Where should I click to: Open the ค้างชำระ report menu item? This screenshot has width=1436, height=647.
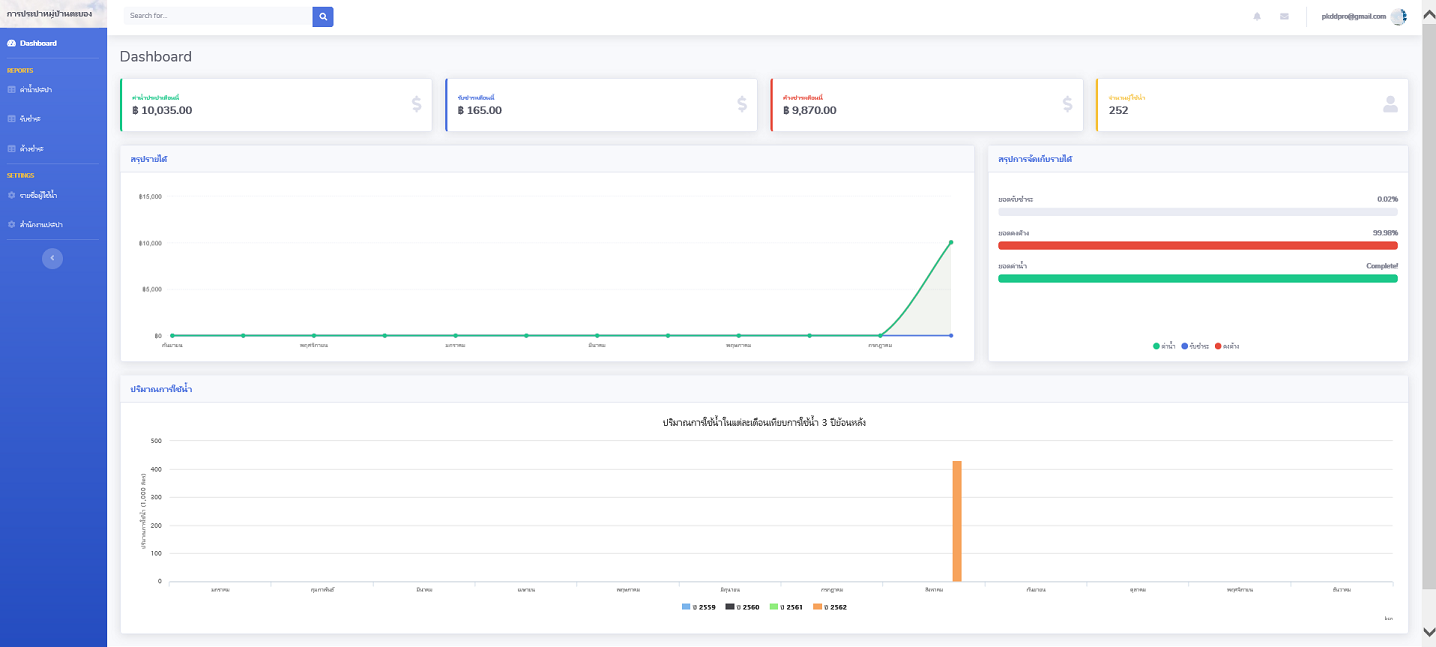31,148
